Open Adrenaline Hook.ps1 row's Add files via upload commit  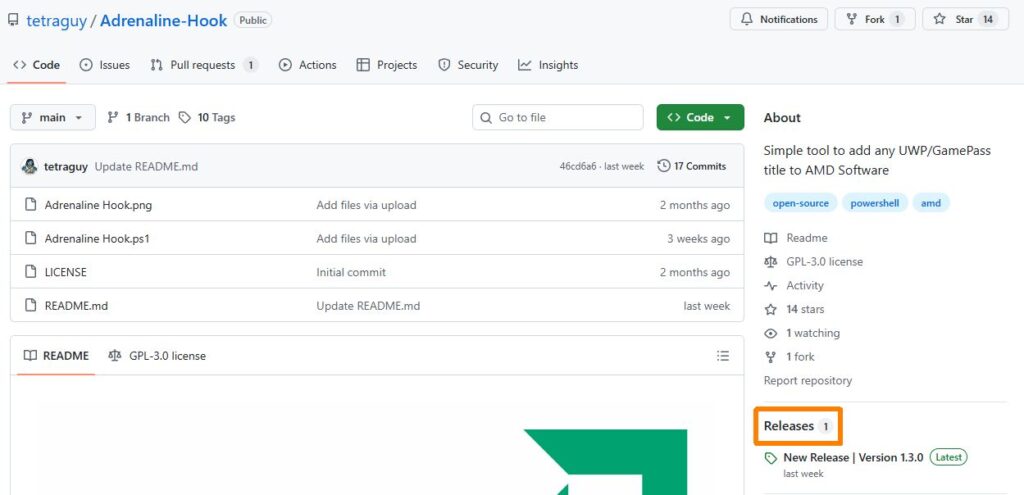tap(366, 239)
